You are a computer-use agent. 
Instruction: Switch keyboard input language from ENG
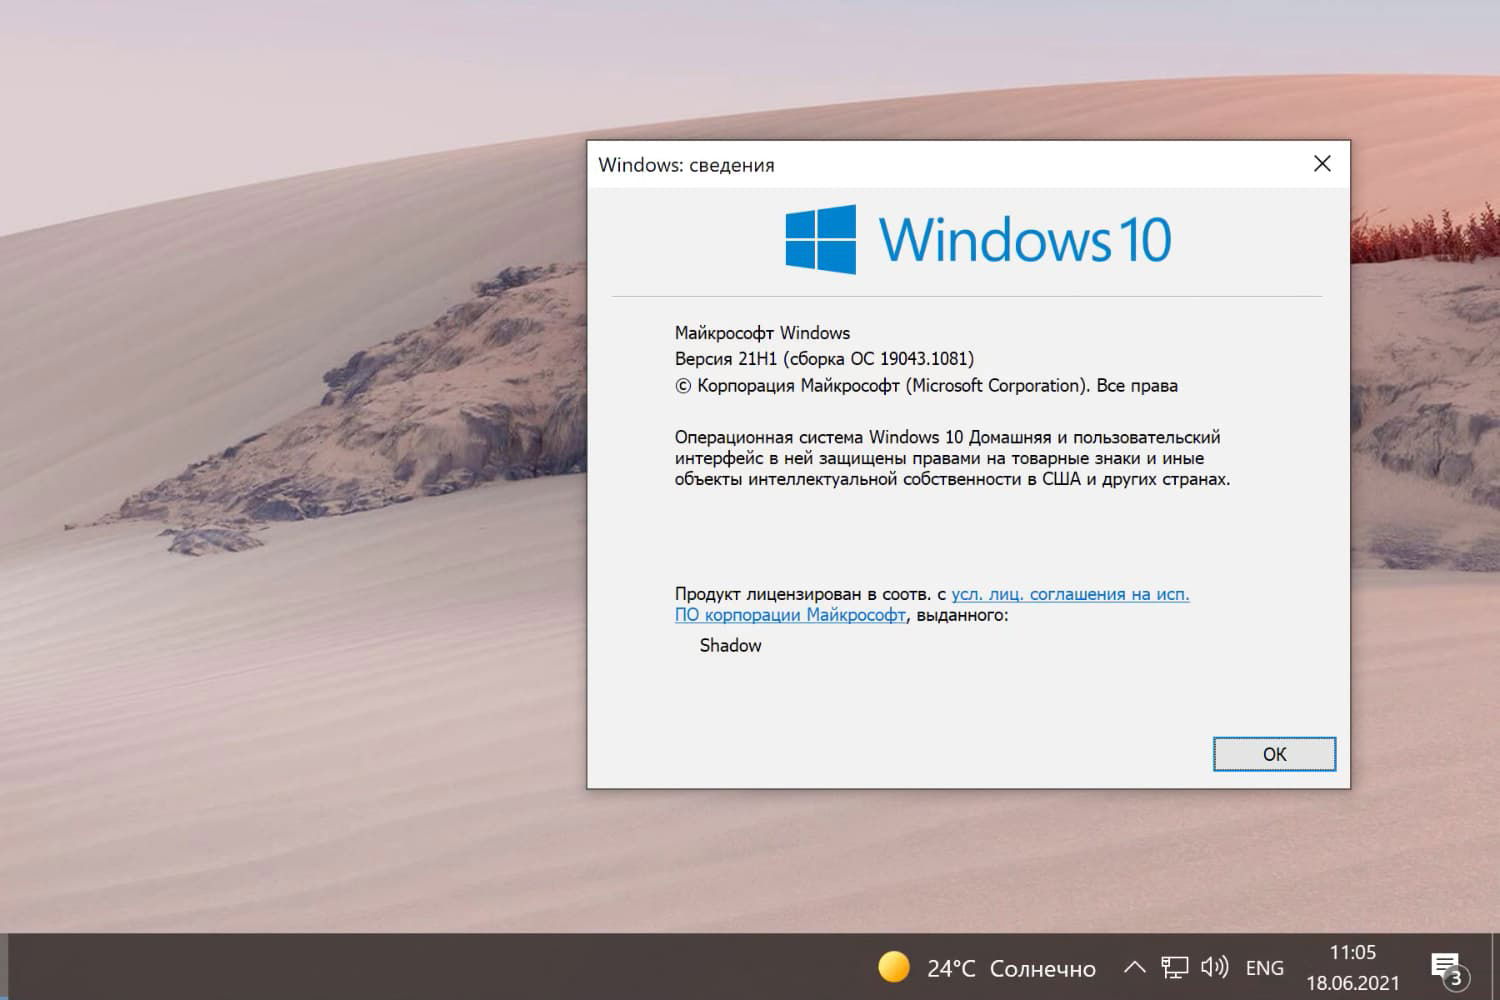click(x=1264, y=967)
